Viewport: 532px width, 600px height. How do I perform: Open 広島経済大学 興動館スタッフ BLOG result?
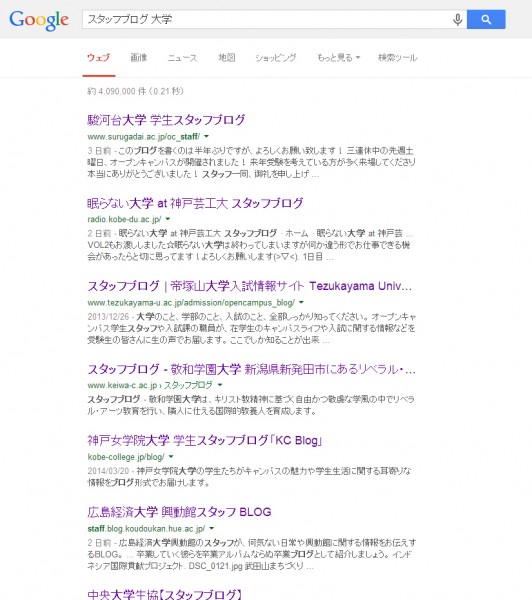click(x=179, y=512)
